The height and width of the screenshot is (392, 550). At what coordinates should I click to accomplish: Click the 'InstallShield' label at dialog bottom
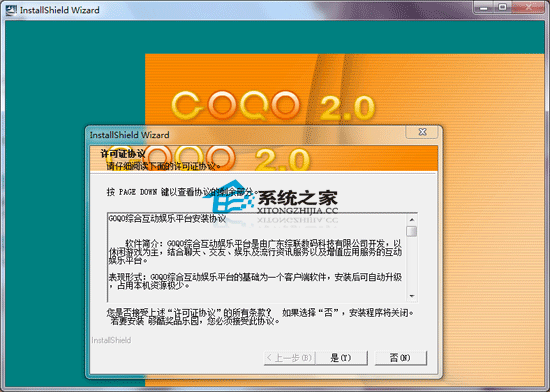point(111,340)
